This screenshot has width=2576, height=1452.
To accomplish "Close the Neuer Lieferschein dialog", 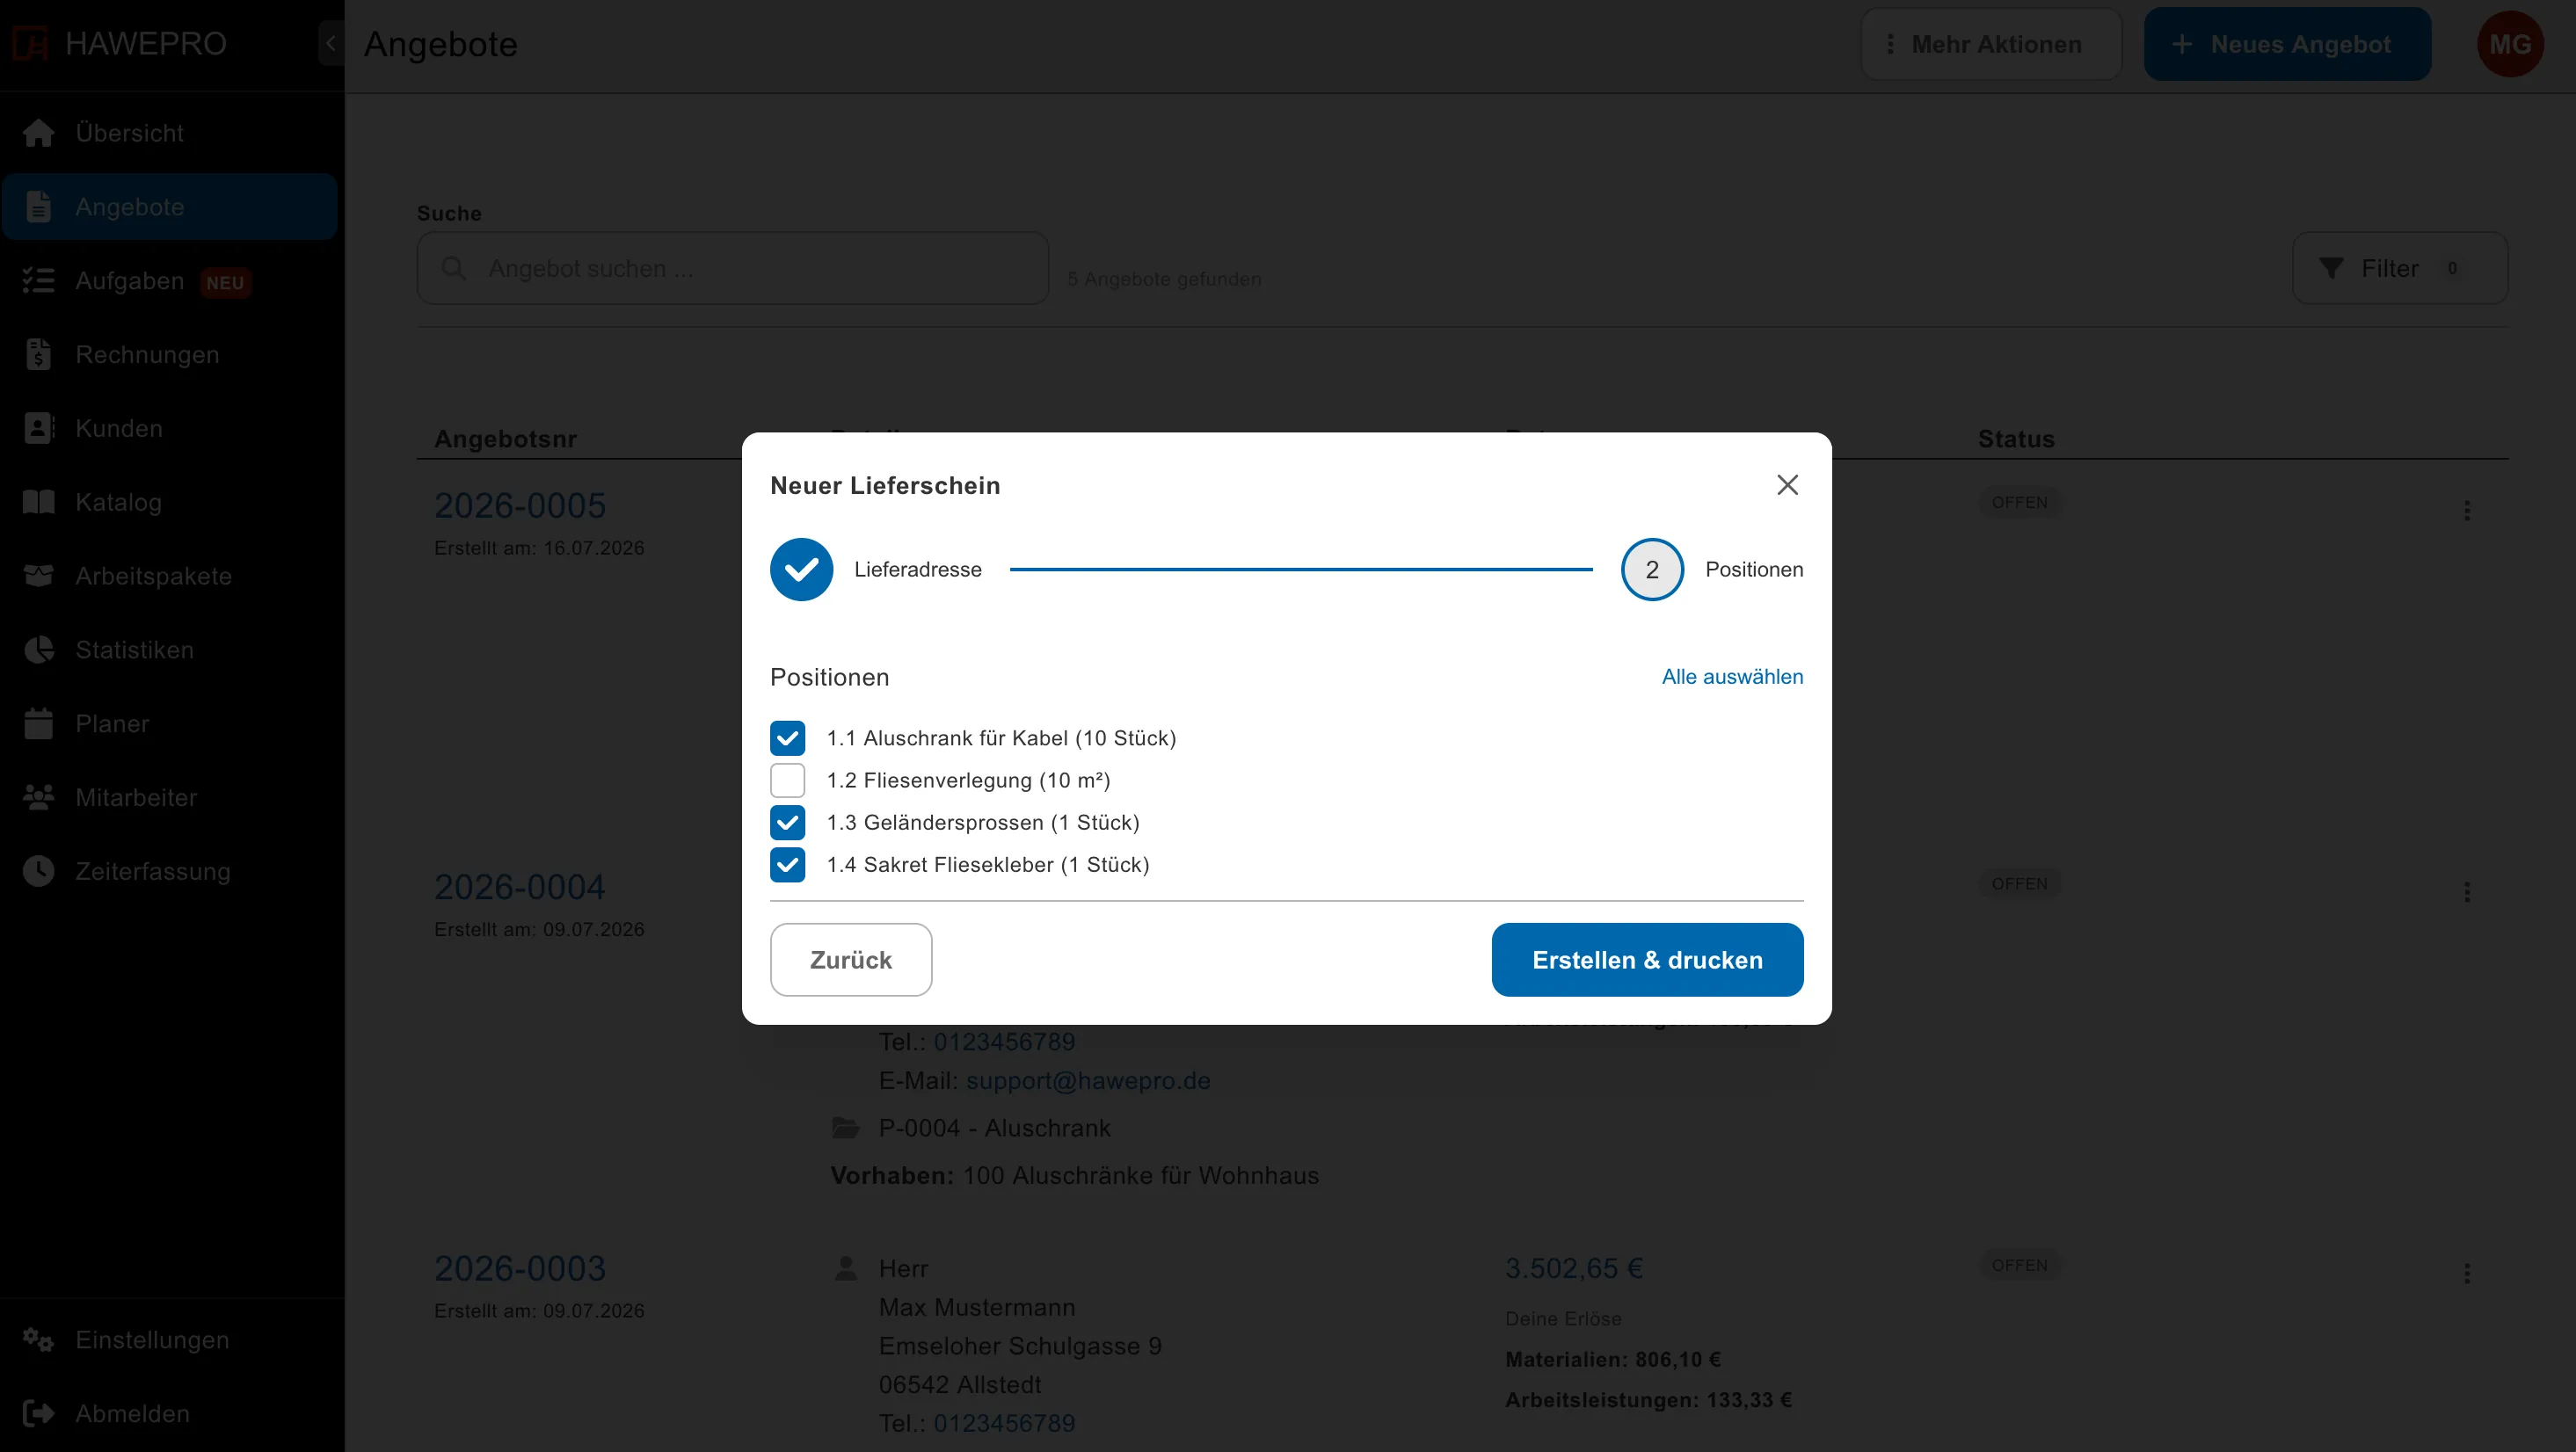I will pos(1787,485).
